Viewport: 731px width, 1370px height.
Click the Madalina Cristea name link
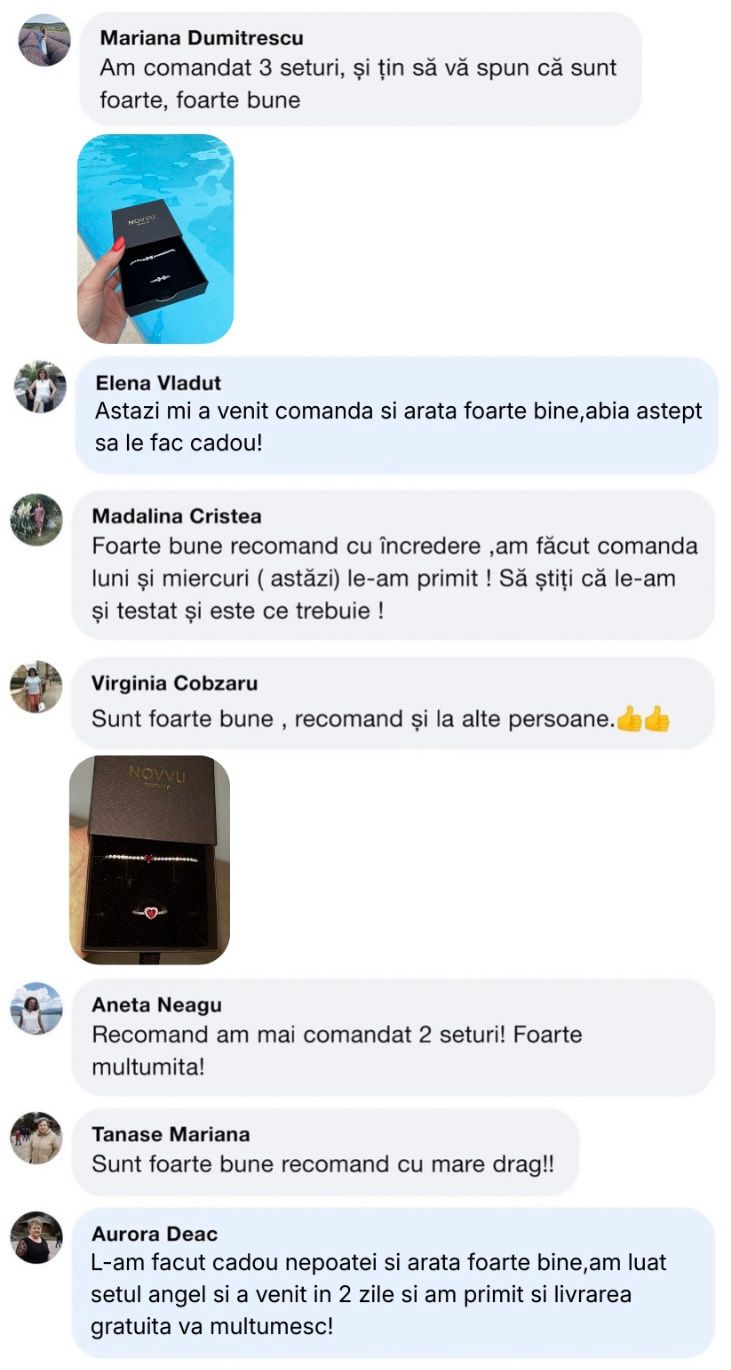click(176, 516)
